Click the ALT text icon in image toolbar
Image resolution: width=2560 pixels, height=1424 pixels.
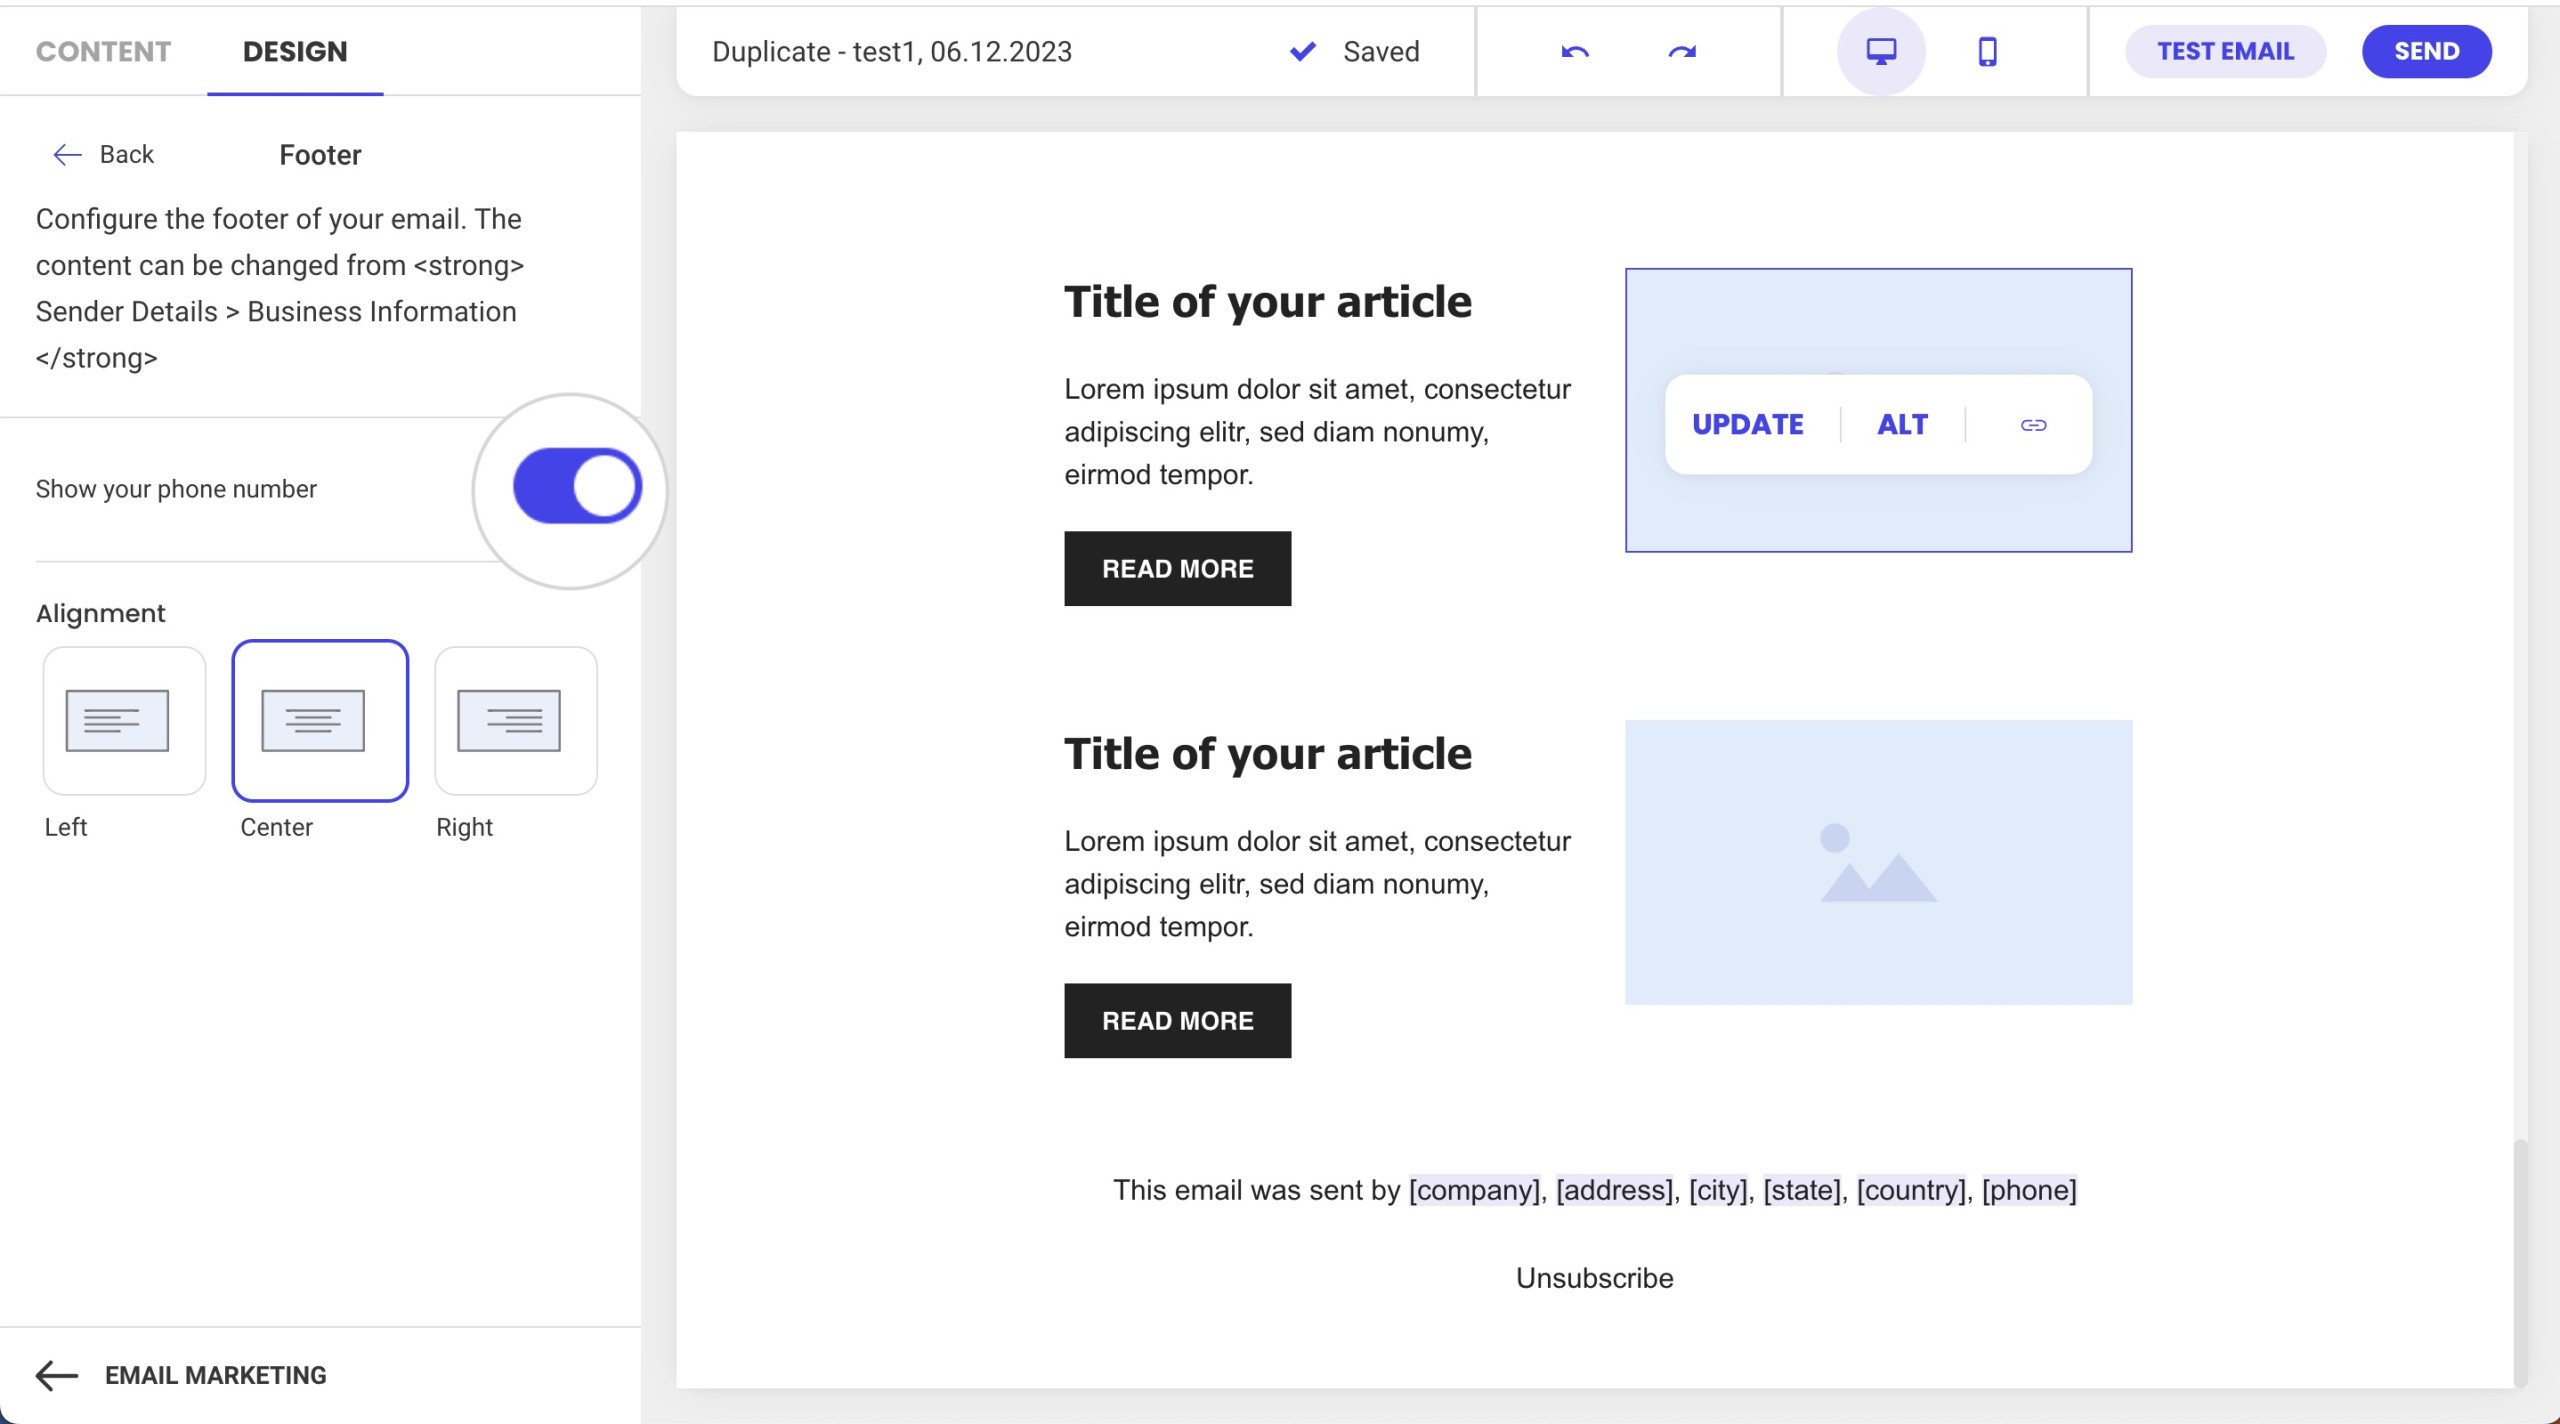click(1902, 423)
